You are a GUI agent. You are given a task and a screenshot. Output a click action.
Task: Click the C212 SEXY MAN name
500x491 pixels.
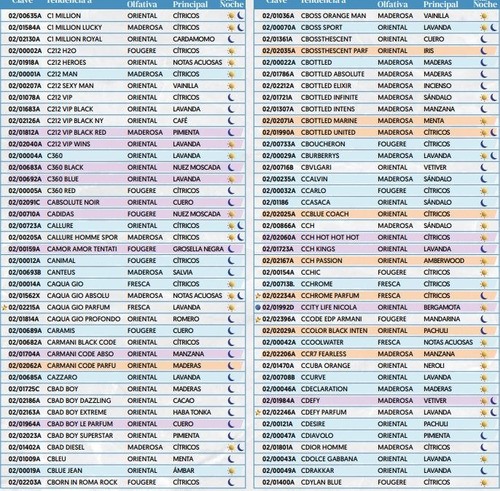70,86
